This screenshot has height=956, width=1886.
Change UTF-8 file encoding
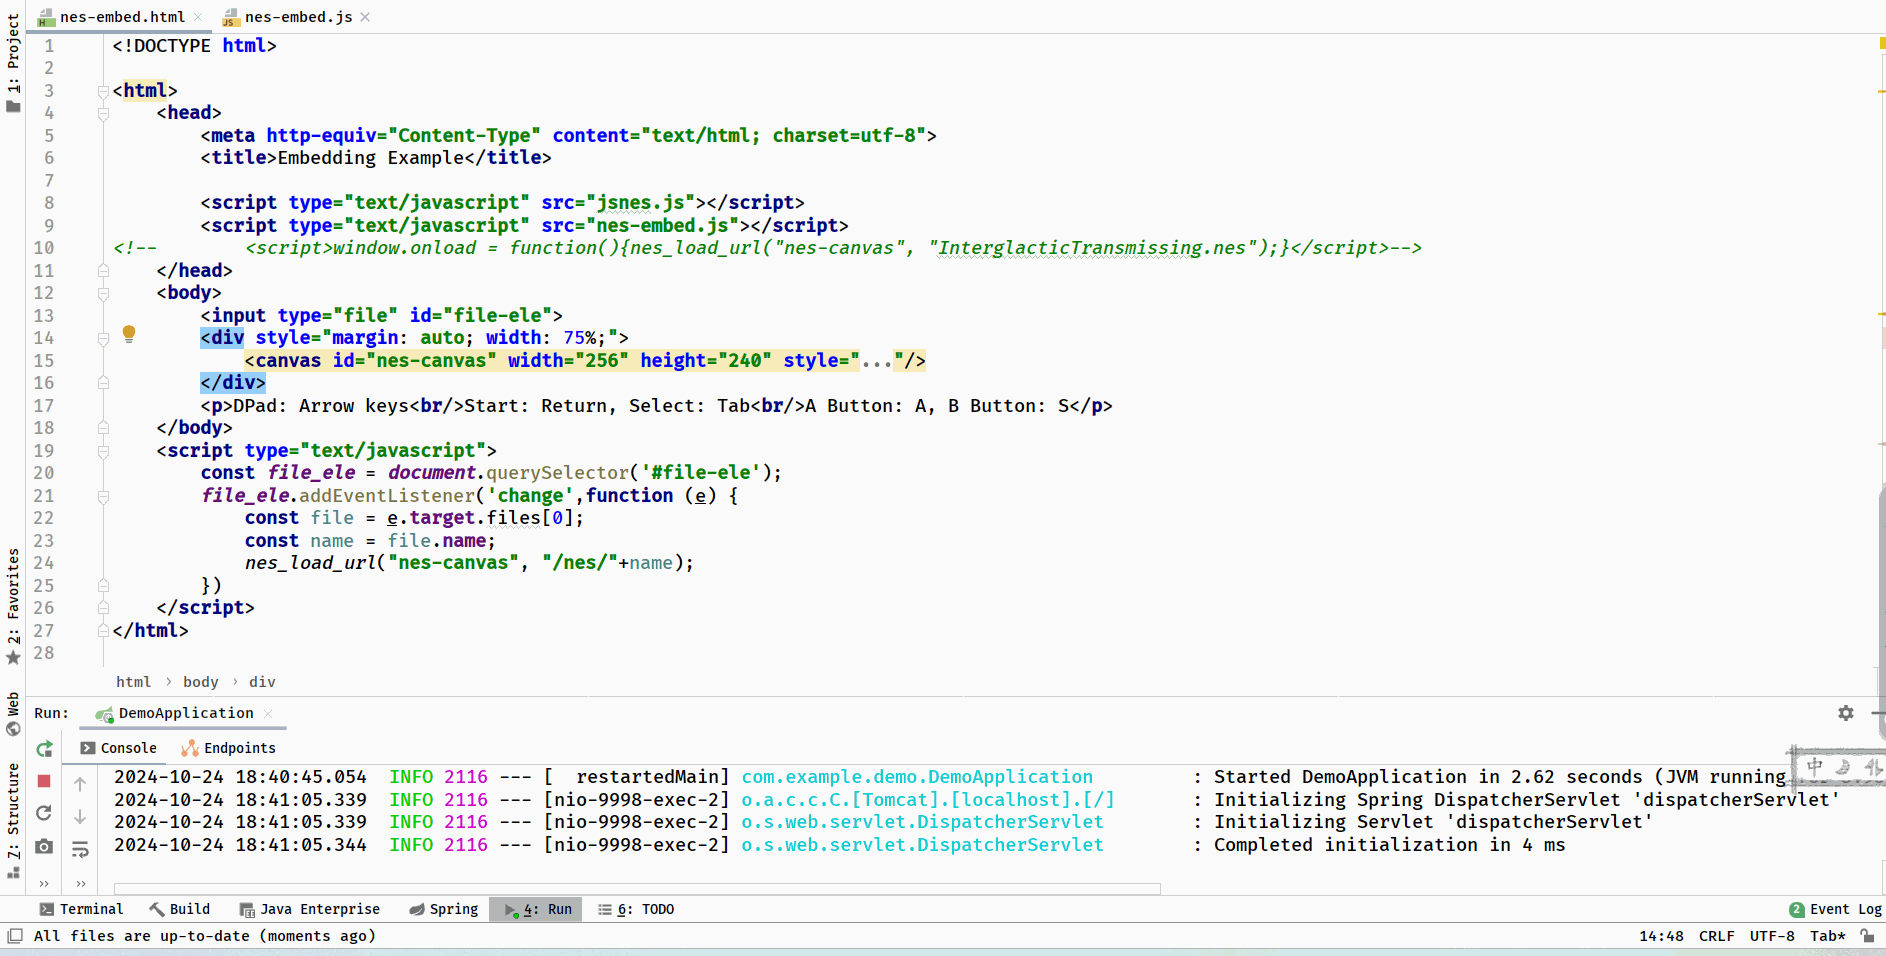coord(1772,936)
